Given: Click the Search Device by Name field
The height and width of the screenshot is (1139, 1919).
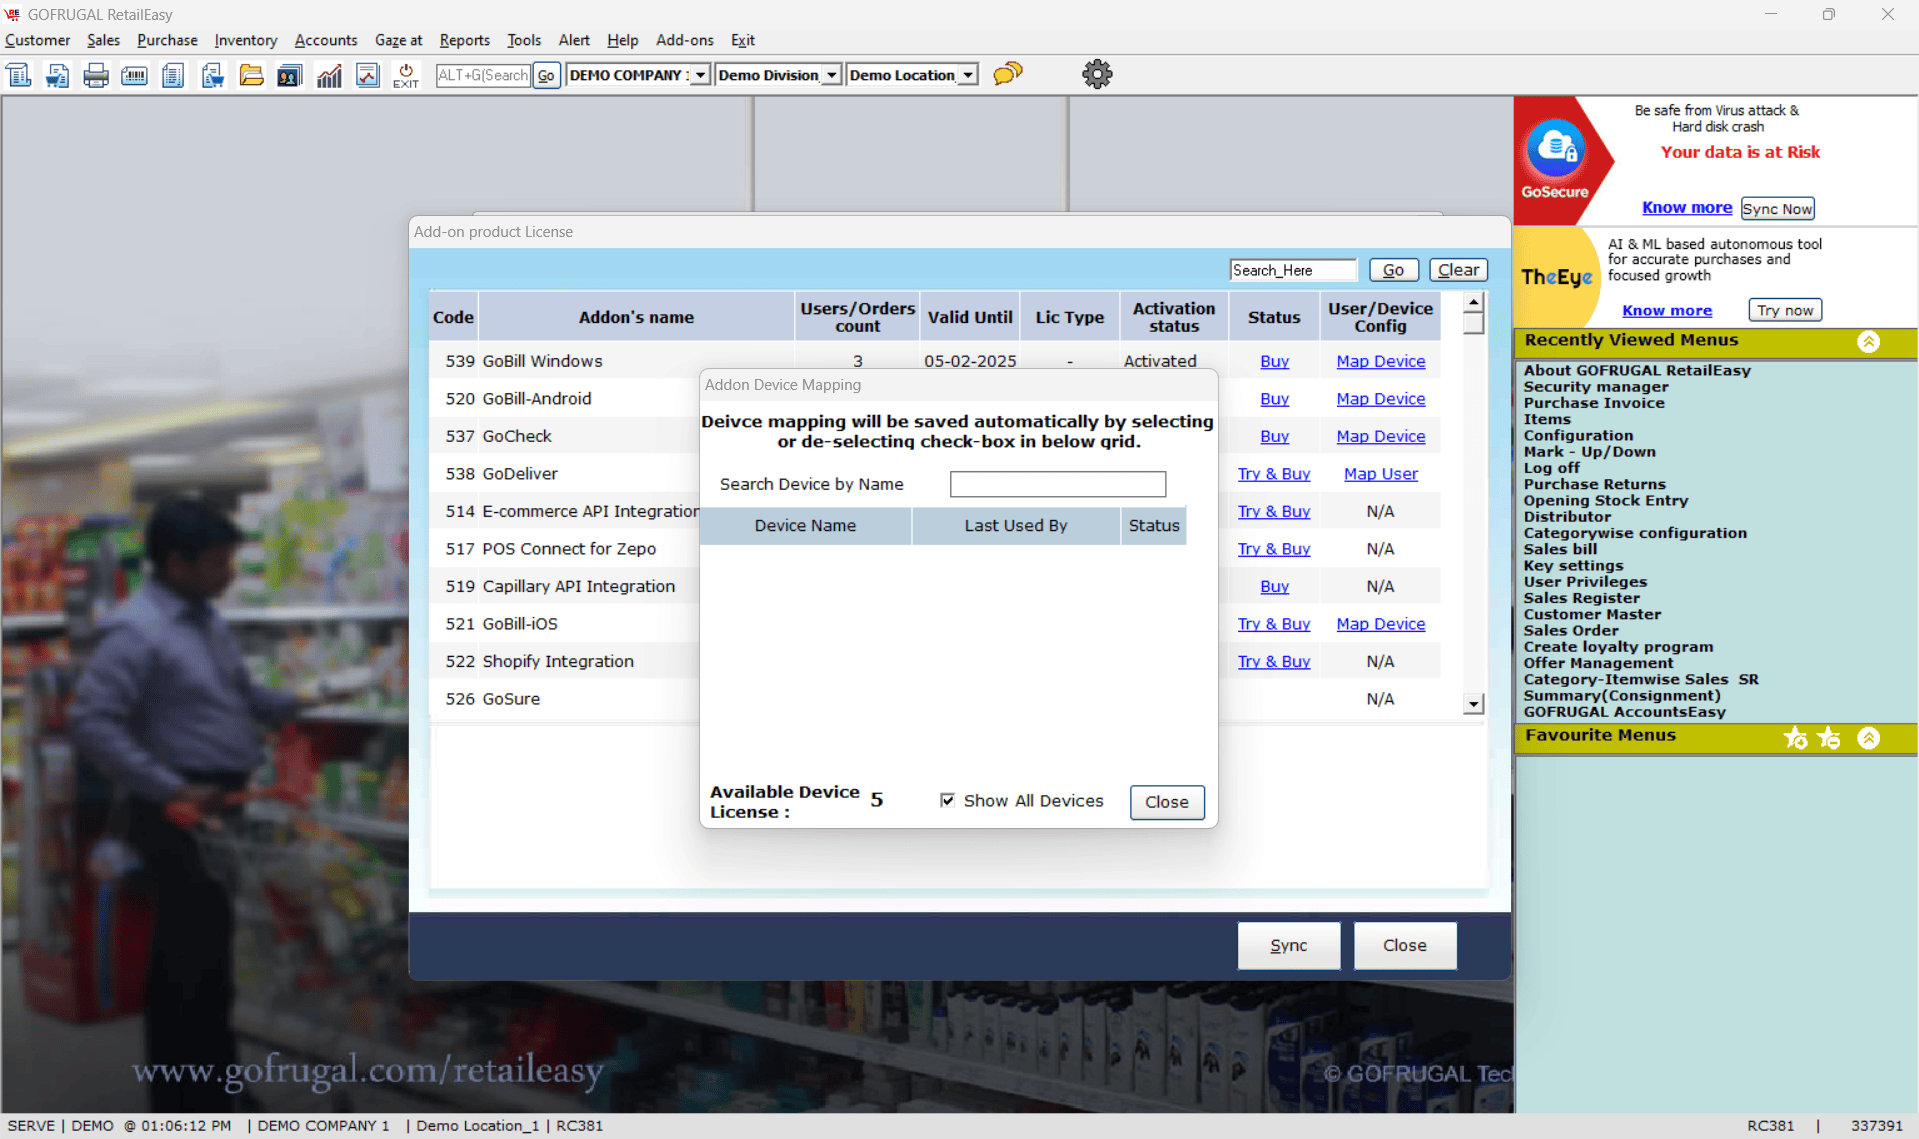Looking at the screenshot, I should (x=1058, y=484).
